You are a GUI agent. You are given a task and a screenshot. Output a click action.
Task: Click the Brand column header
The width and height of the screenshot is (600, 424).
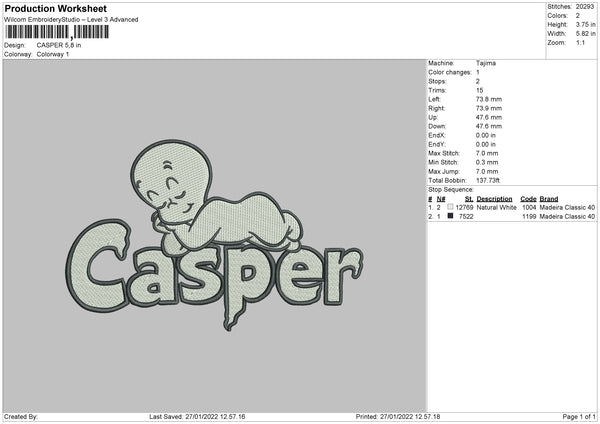tap(549, 199)
